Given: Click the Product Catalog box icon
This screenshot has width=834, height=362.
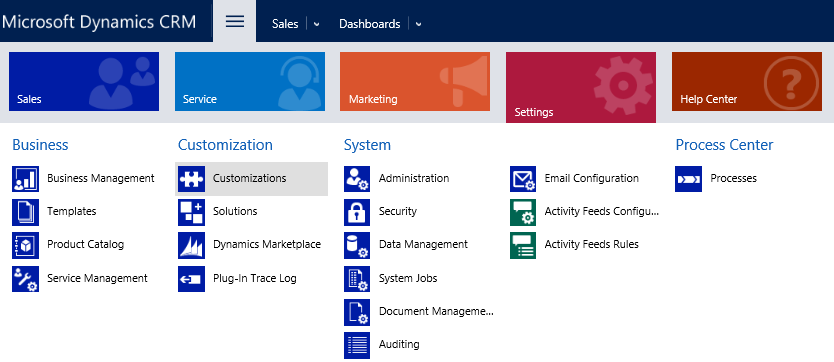Looking at the screenshot, I should (26, 245).
